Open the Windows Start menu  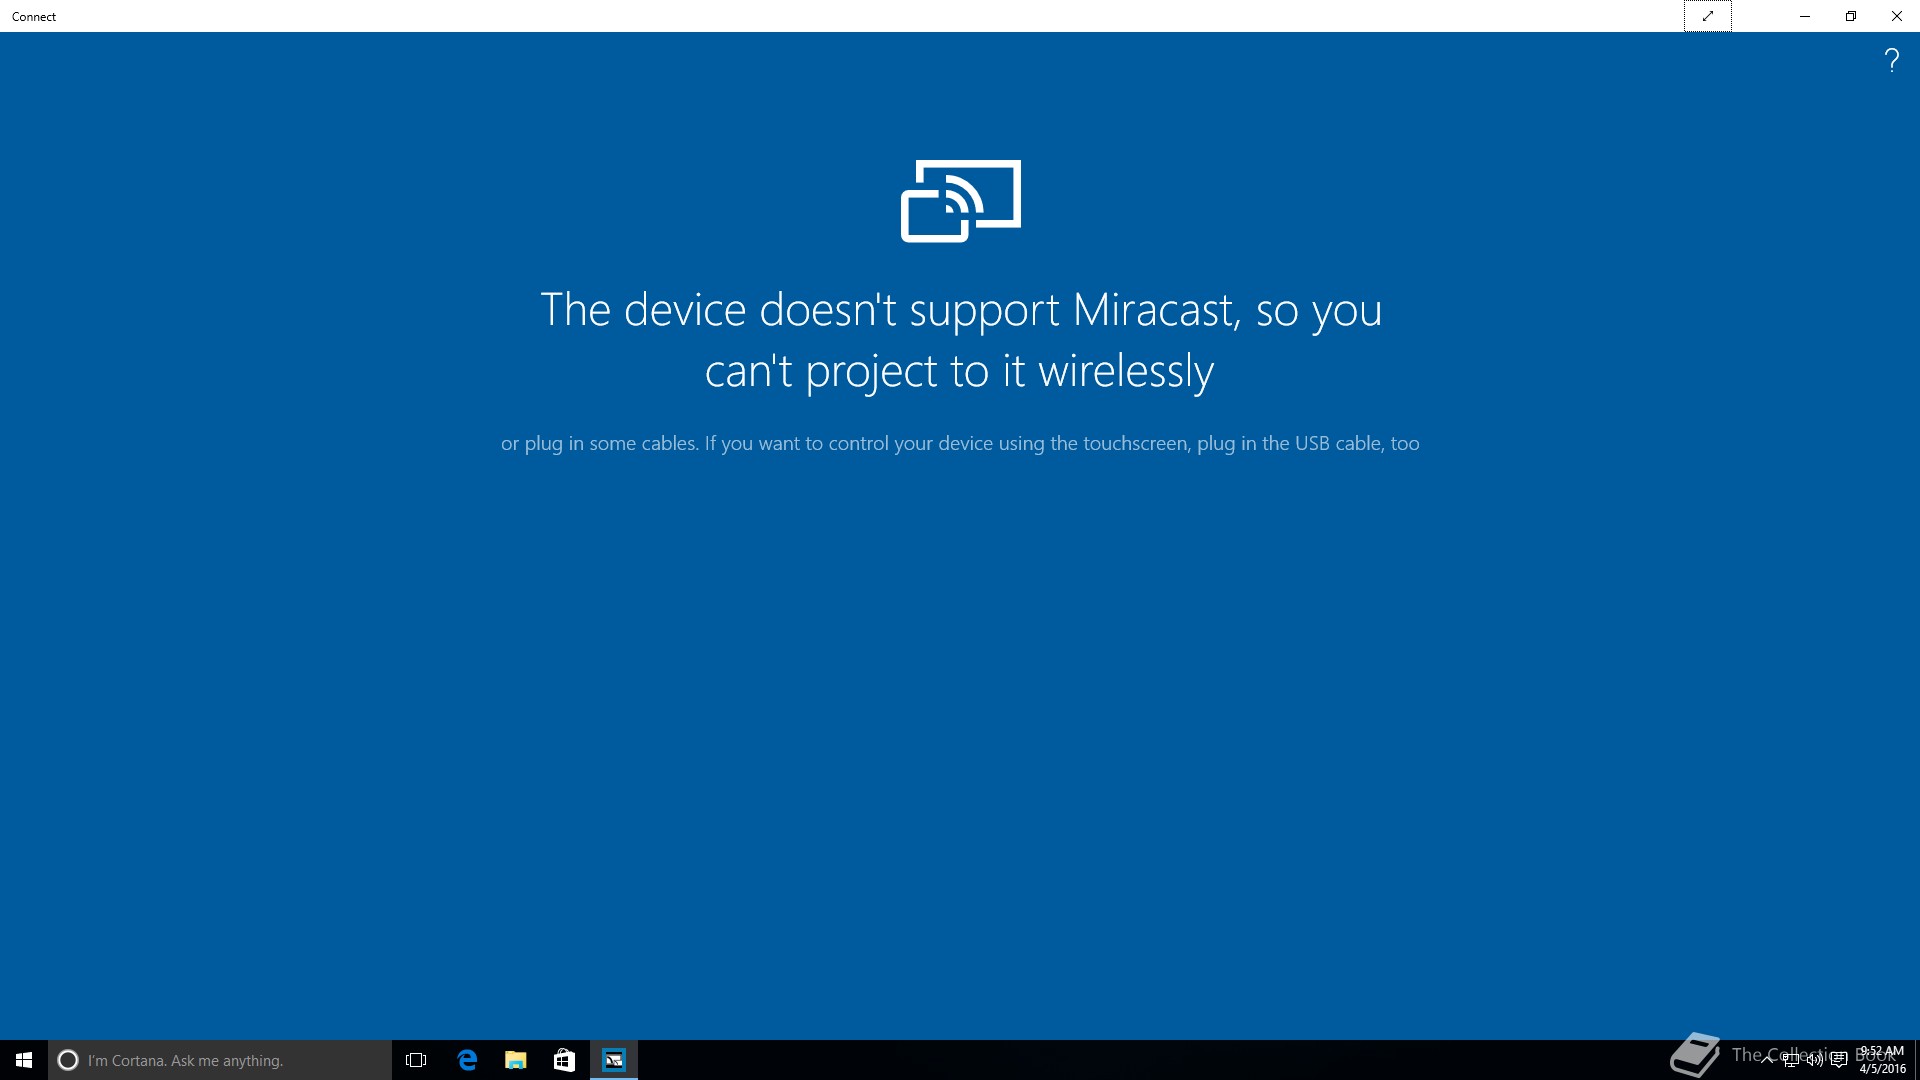tap(24, 1060)
